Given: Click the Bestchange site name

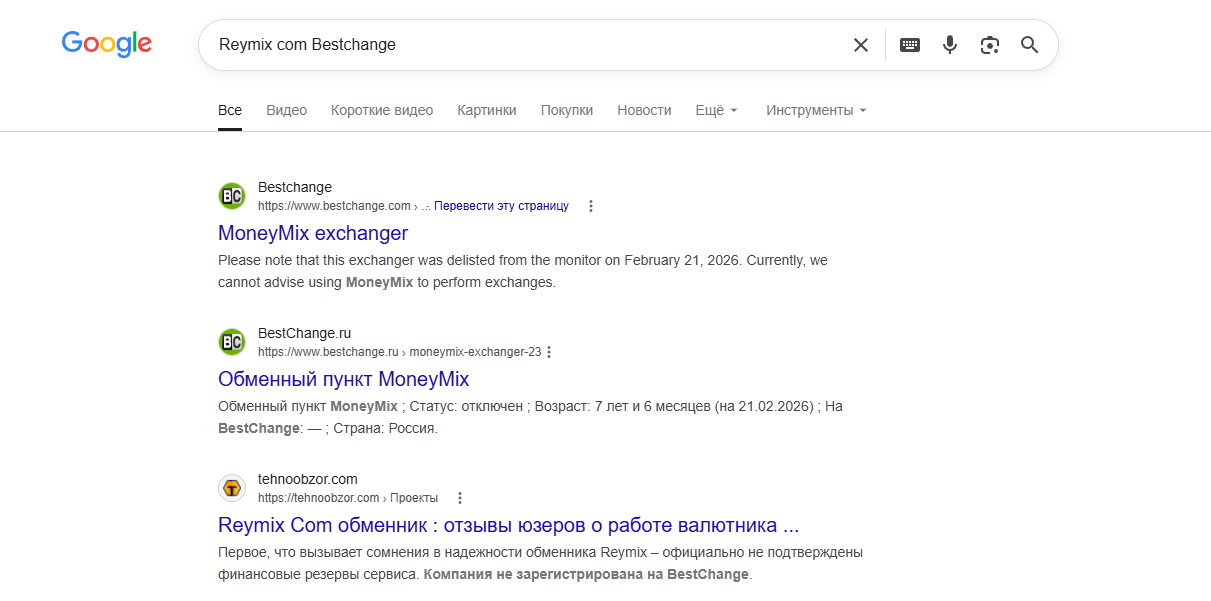Looking at the screenshot, I should coord(295,187).
